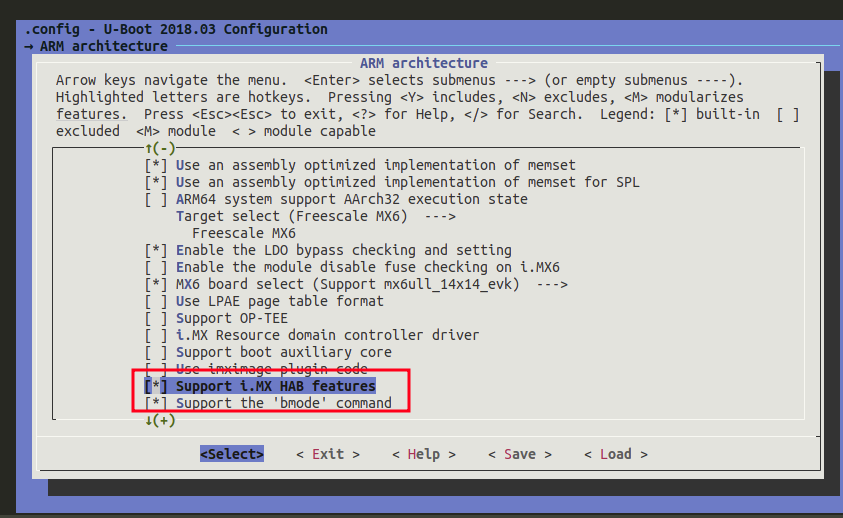Toggle LDO bypass checking and setting
The height and width of the screenshot is (518, 843).
[156, 250]
